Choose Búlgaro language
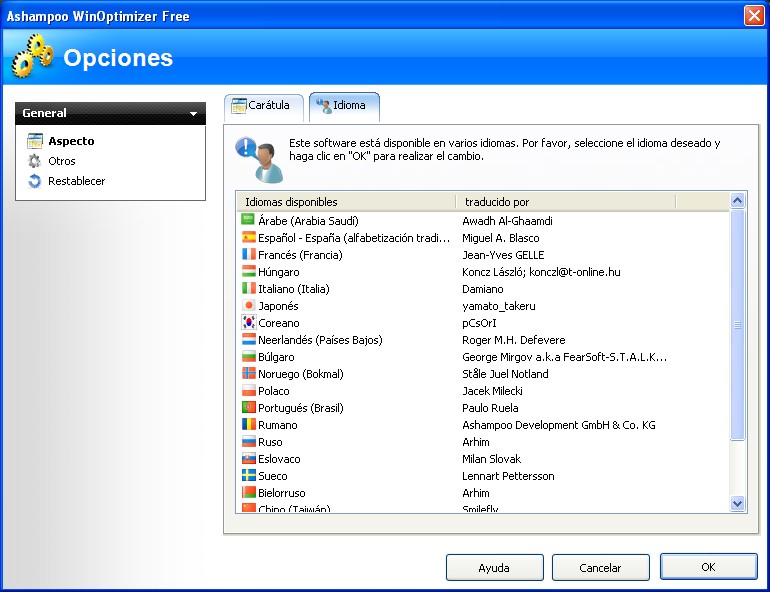Screen dimensions: 770x592 (276, 357)
